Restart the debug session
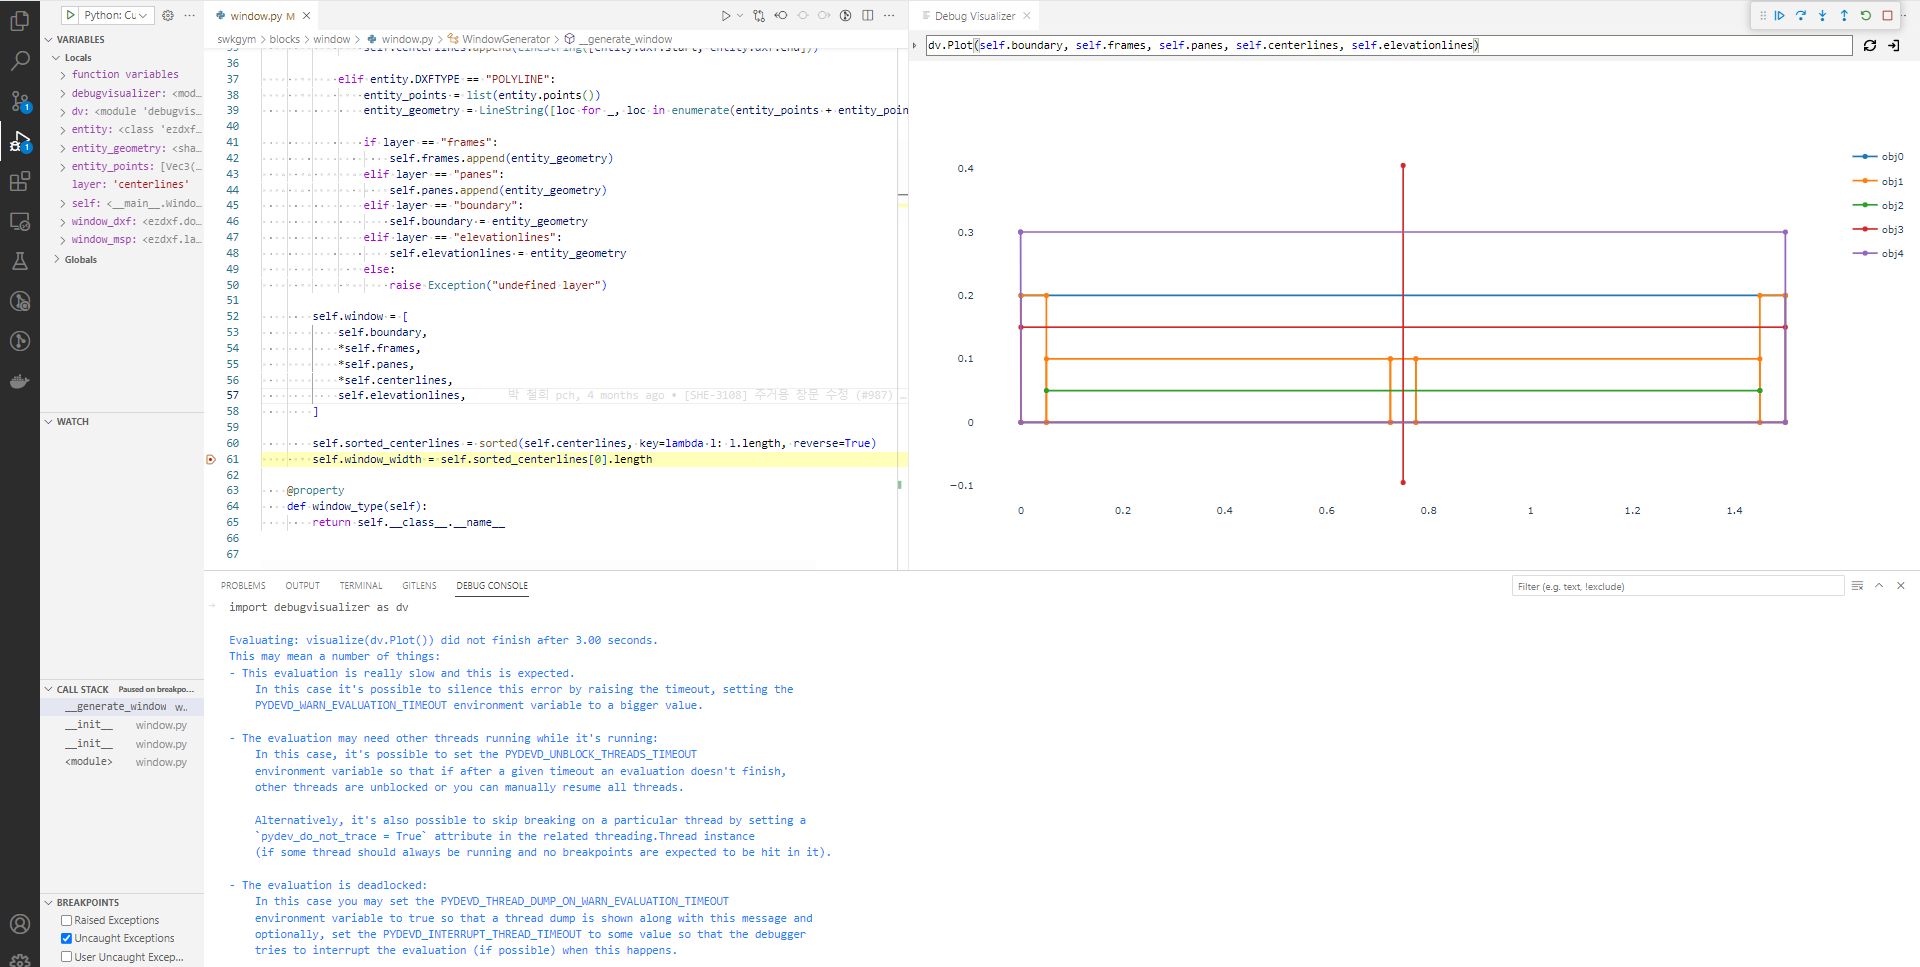Screen dimensions: 1920x967 (x=1865, y=15)
